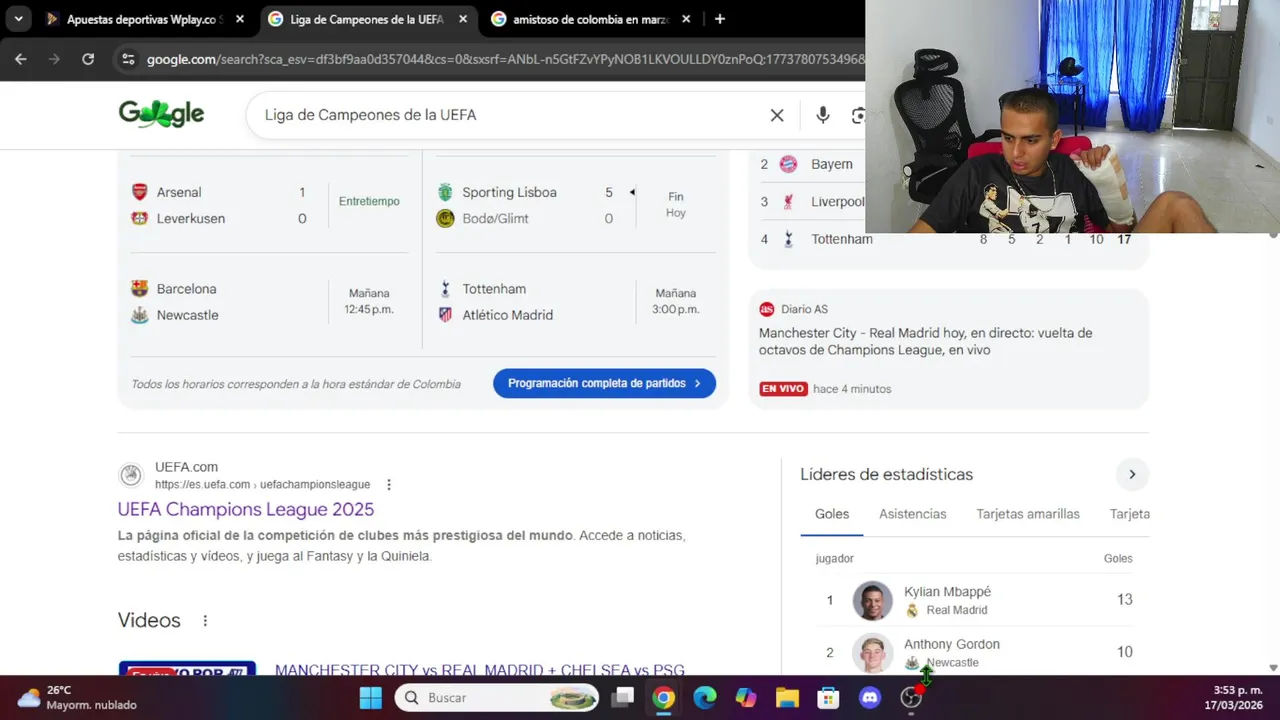Switch to the Apuestas deportivas Wplay.co tab
The height and width of the screenshot is (720, 1280).
(145, 19)
